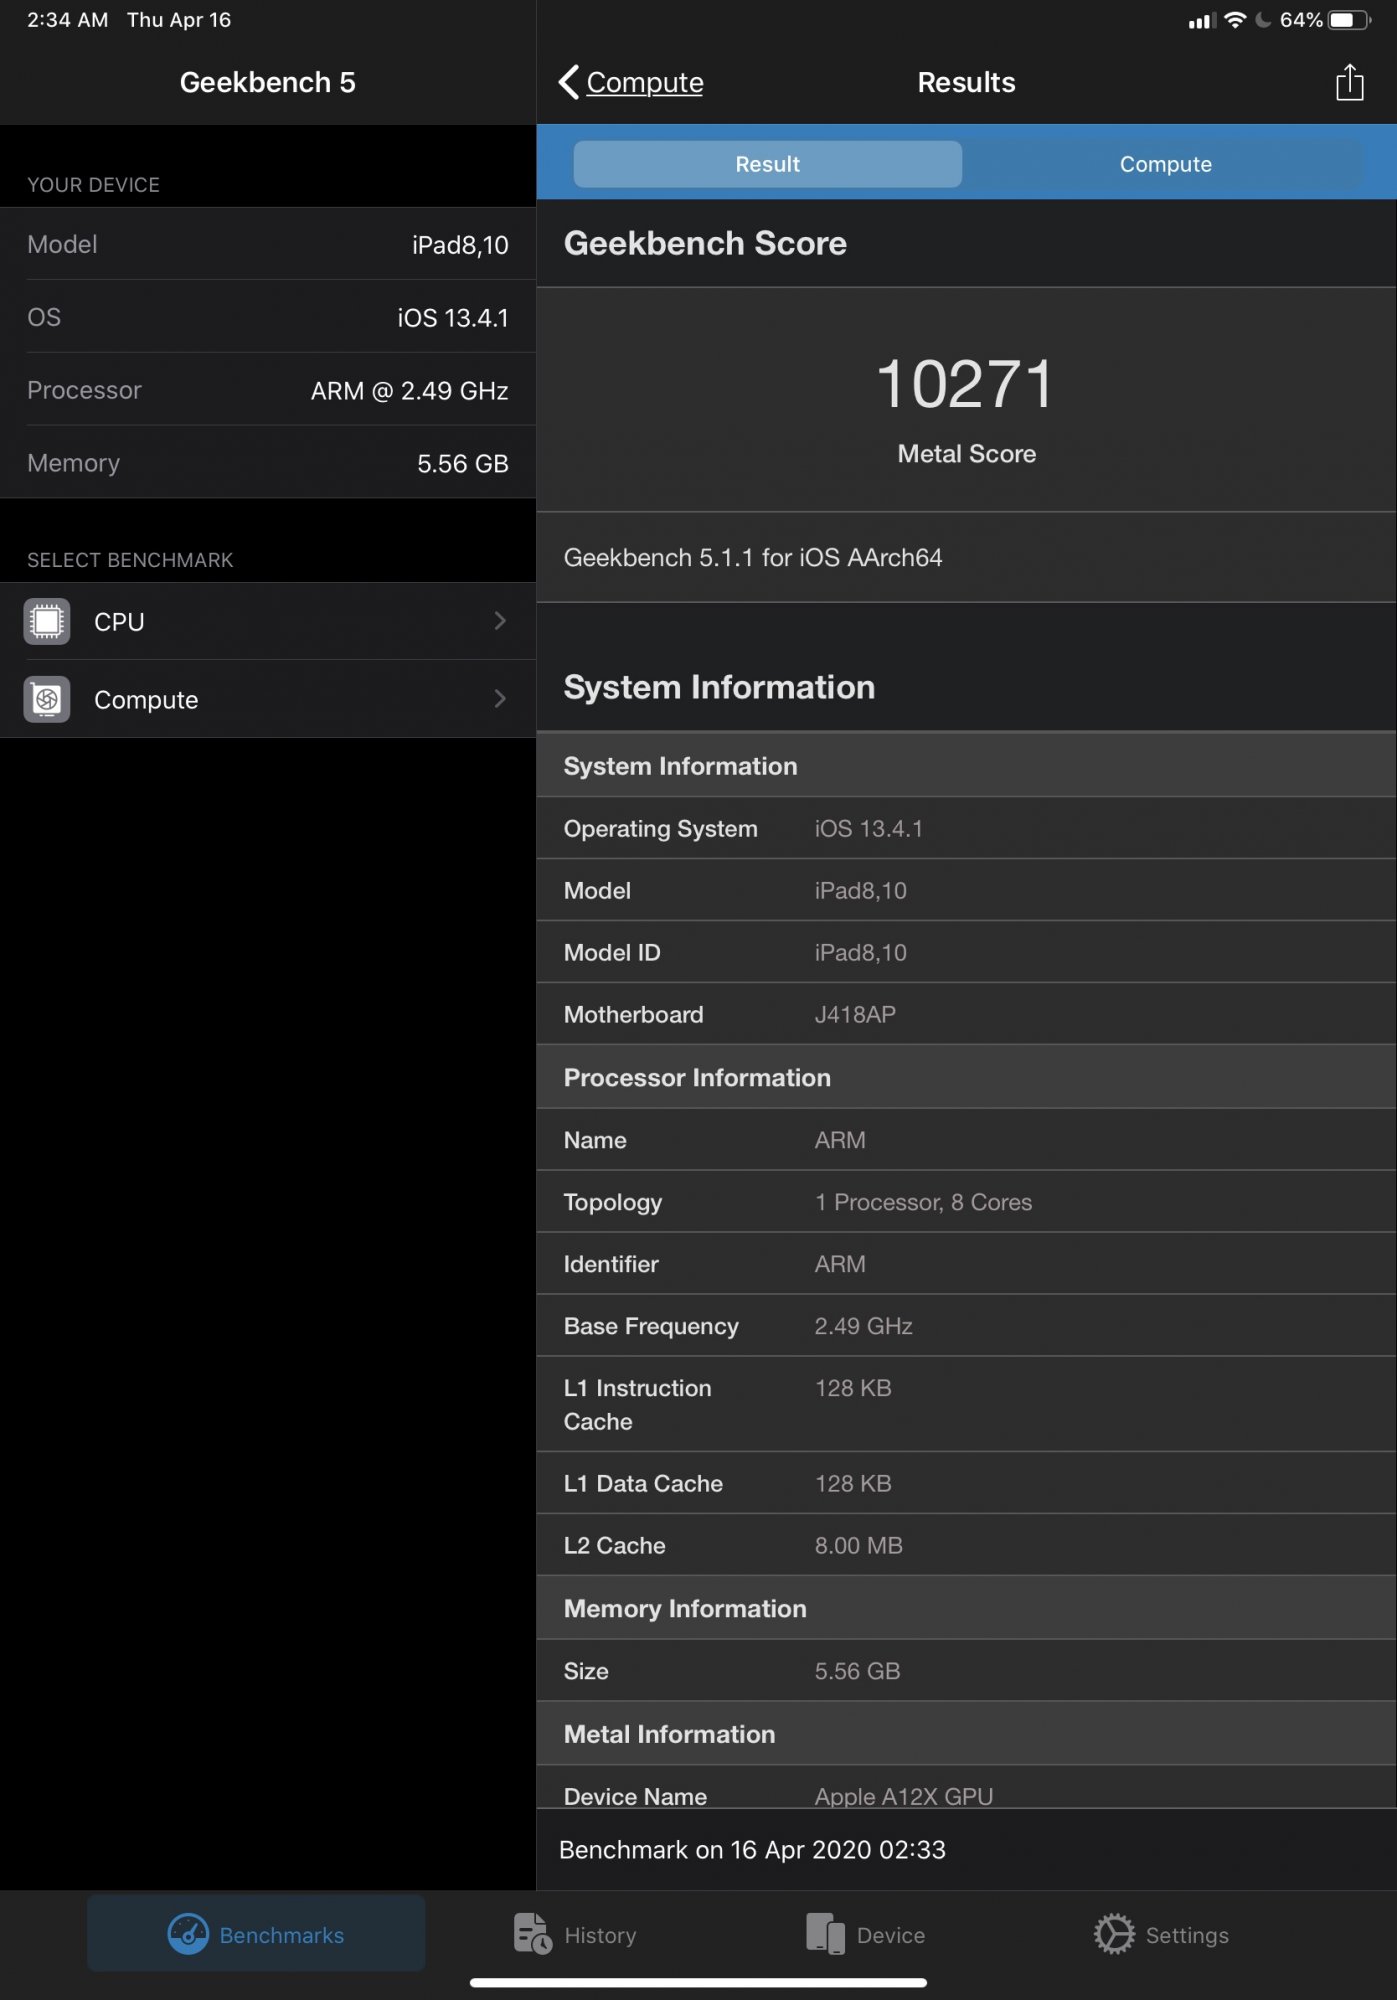
Task: Tap the Memory Size '5.56 GB' value
Action: tap(857, 1671)
